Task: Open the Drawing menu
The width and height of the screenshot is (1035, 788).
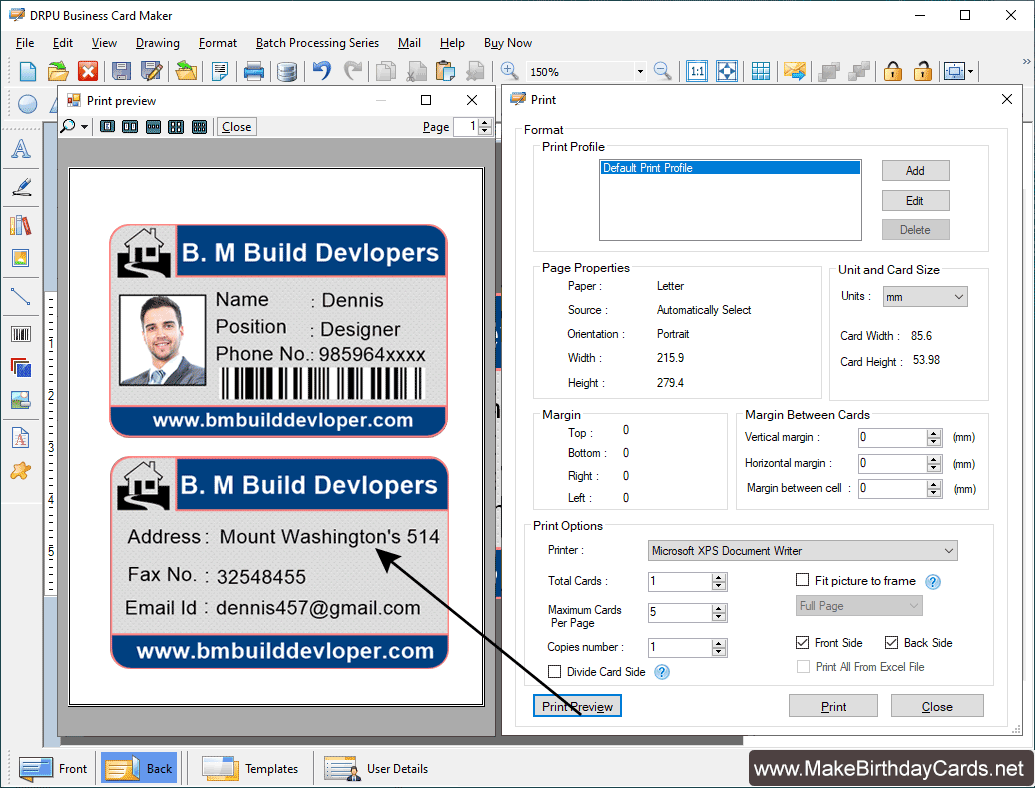Action: tap(158, 43)
